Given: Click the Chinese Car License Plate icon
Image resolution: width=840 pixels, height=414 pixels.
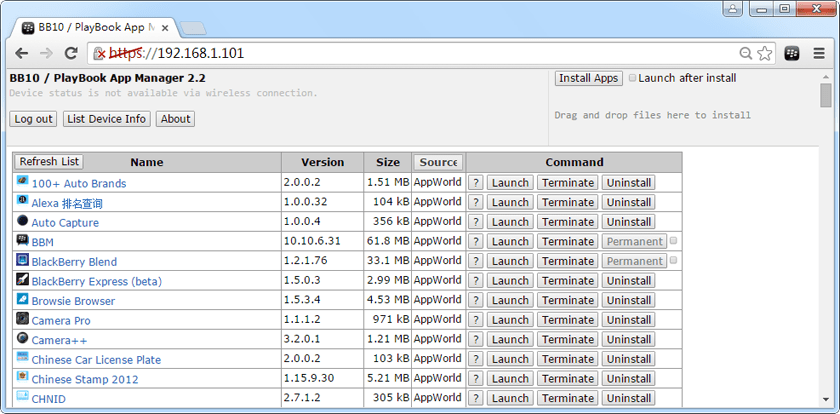Looking at the screenshot, I should click(22, 357).
